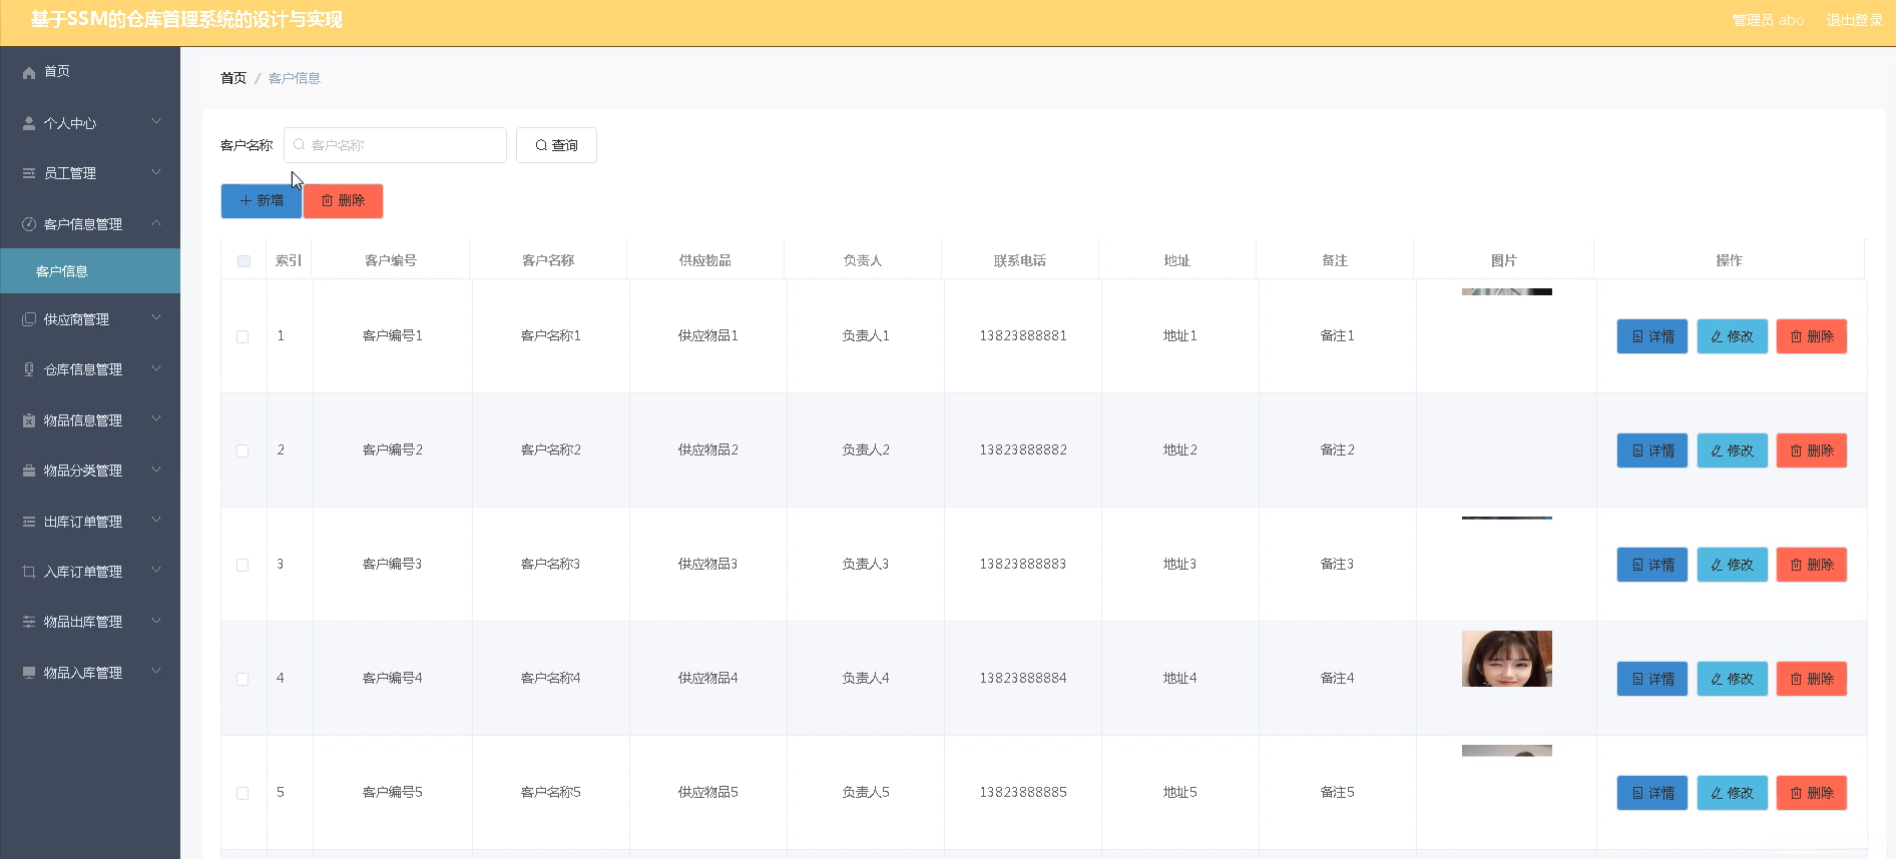Click the 客户名称 column header

pyautogui.click(x=548, y=260)
